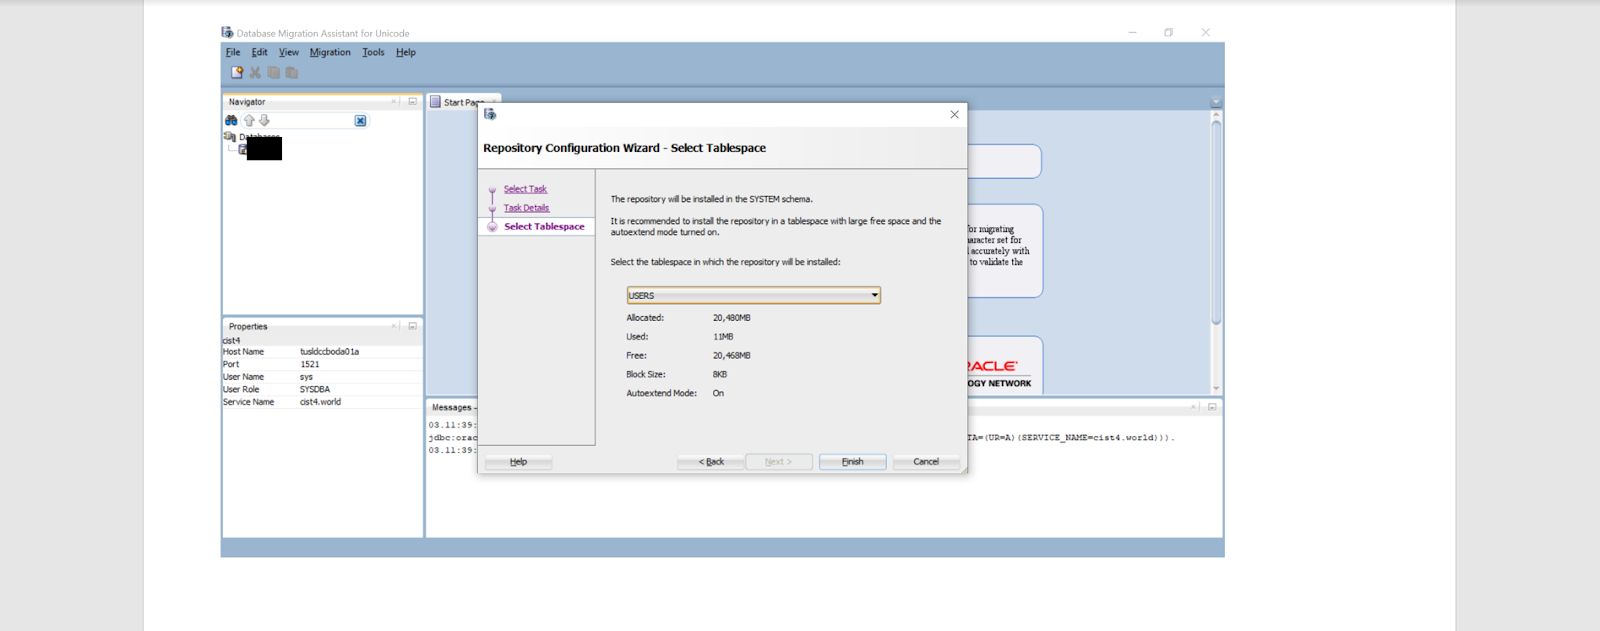Open the Tools menu
The image size is (1600, 631).
pyautogui.click(x=373, y=52)
